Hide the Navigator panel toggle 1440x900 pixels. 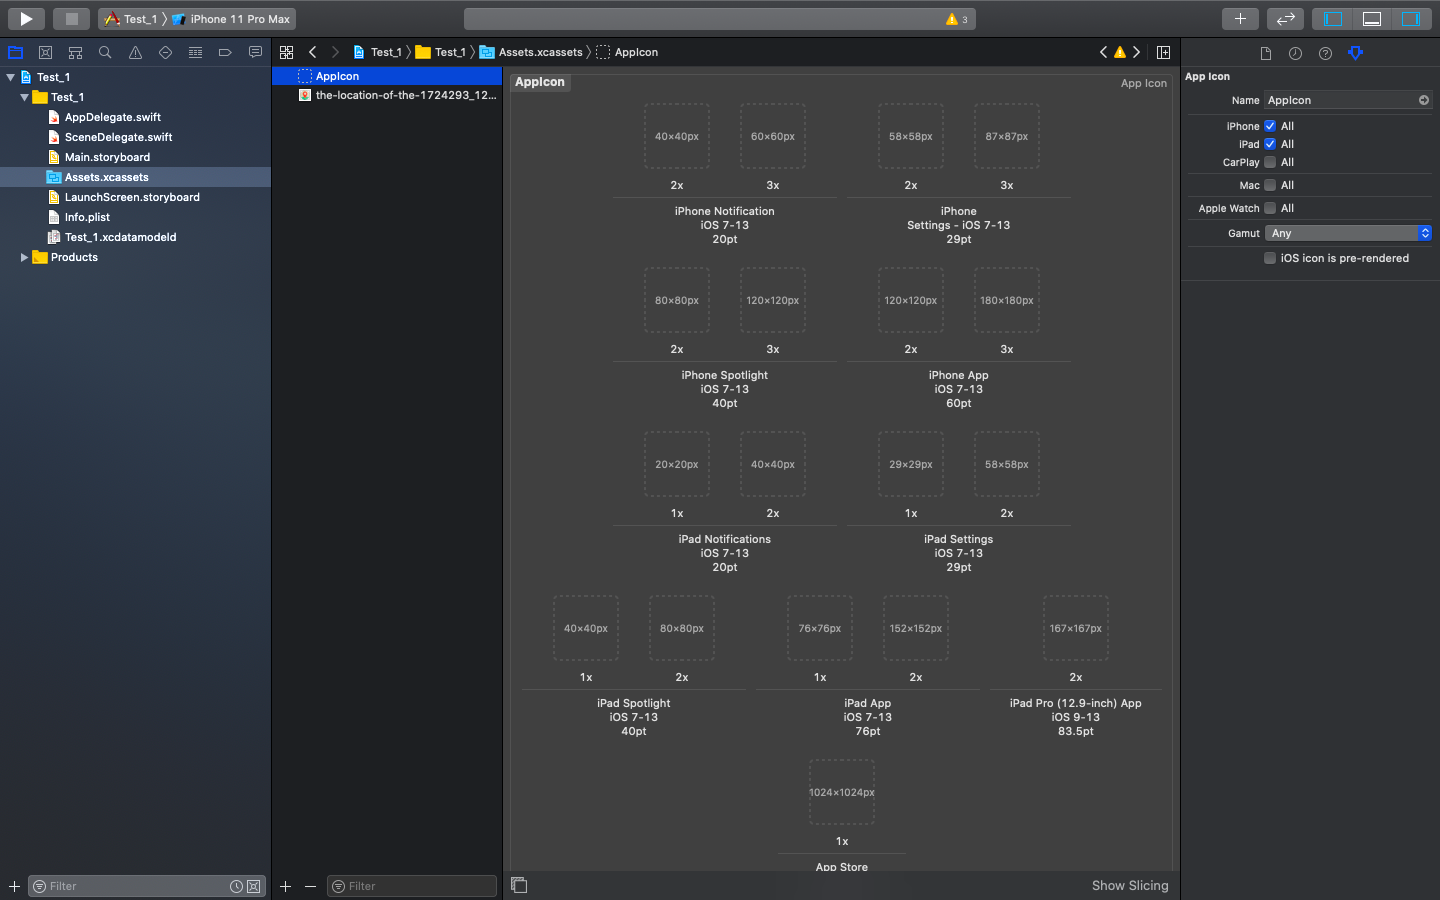[1333, 18]
